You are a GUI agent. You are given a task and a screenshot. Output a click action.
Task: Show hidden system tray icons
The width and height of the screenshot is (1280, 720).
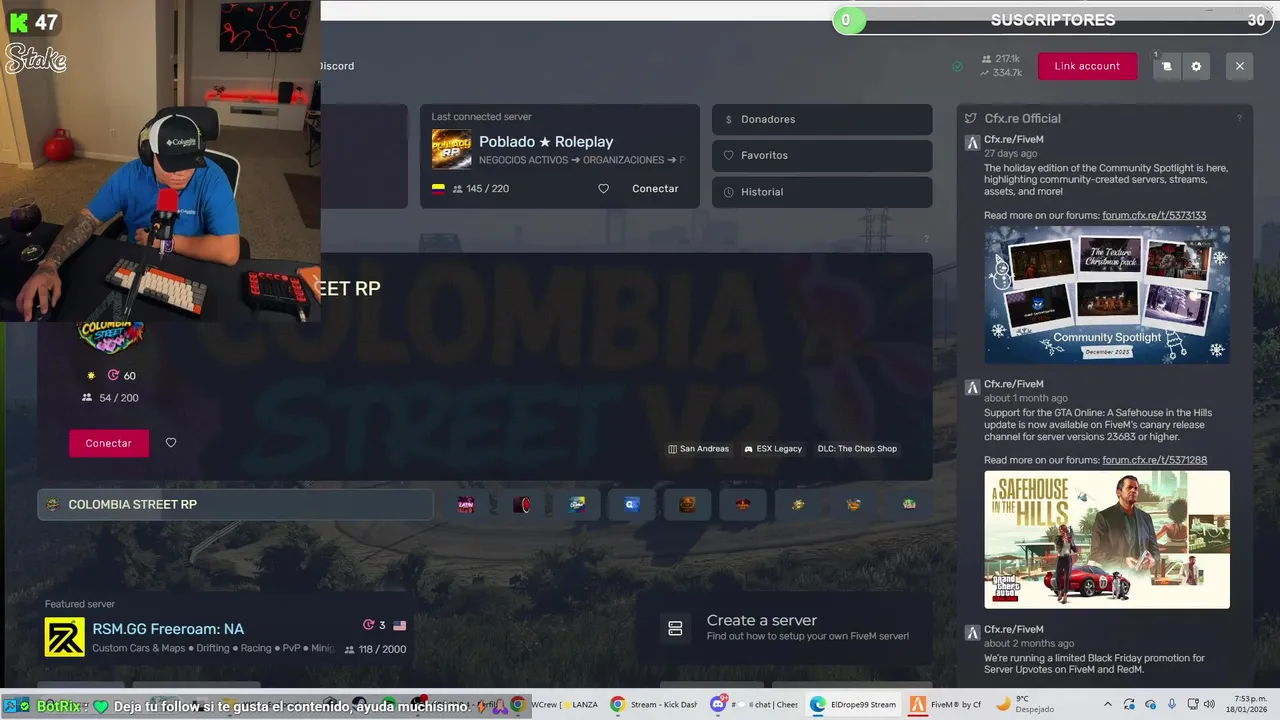pyautogui.click(x=1107, y=704)
